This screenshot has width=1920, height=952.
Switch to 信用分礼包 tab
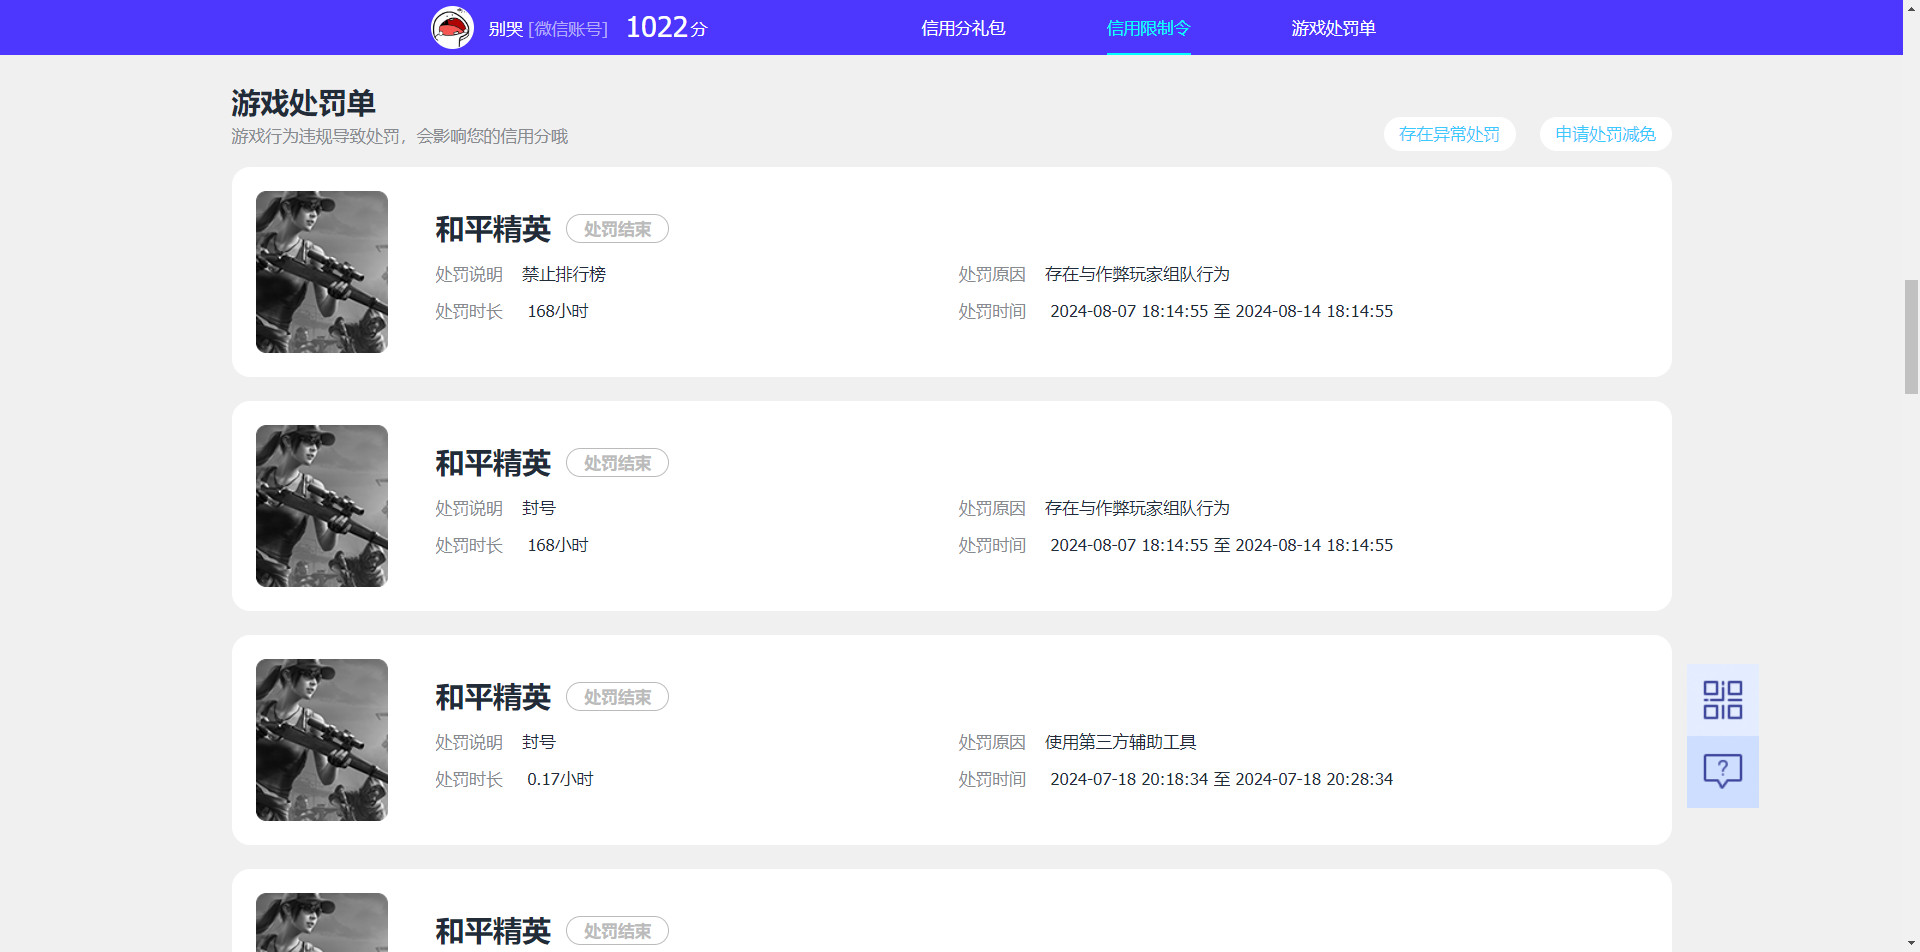tap(963, 28)
